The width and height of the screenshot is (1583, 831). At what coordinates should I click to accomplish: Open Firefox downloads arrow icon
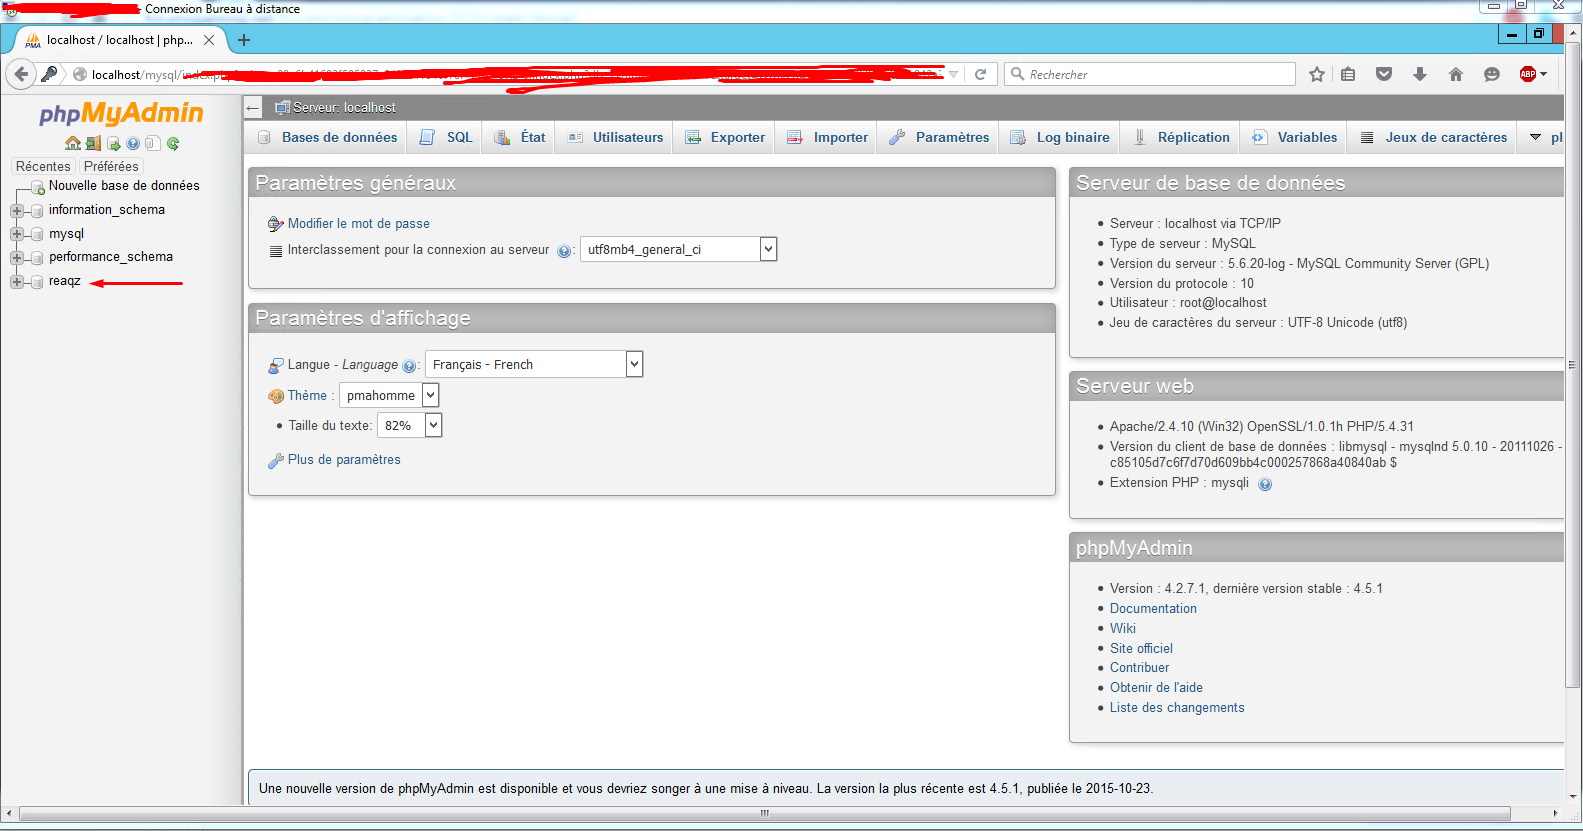pos(1420,74)
